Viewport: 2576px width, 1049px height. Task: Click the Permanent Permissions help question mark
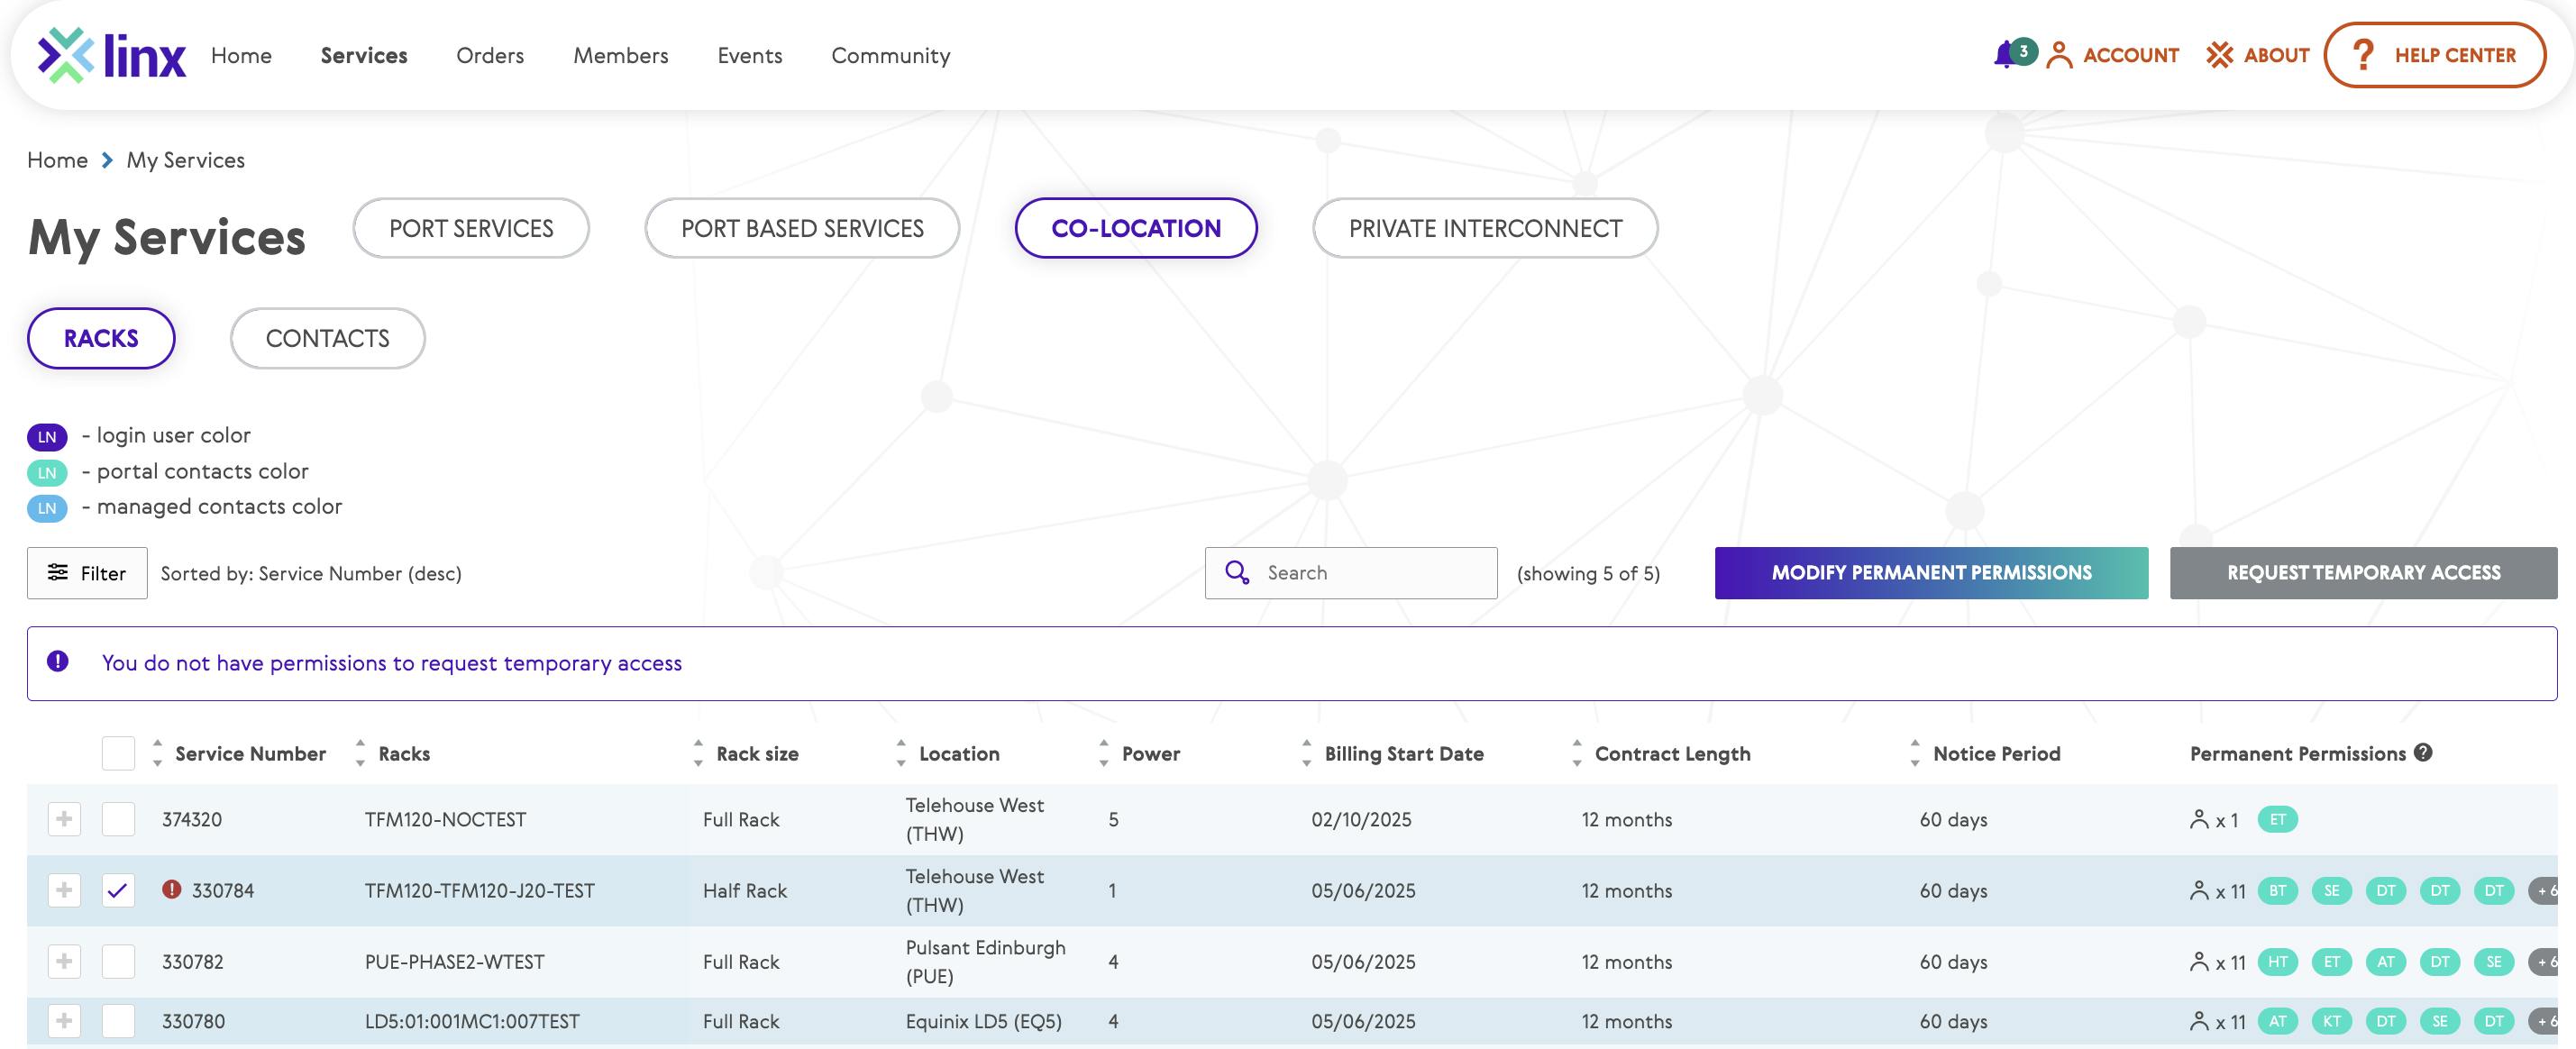2423,753
